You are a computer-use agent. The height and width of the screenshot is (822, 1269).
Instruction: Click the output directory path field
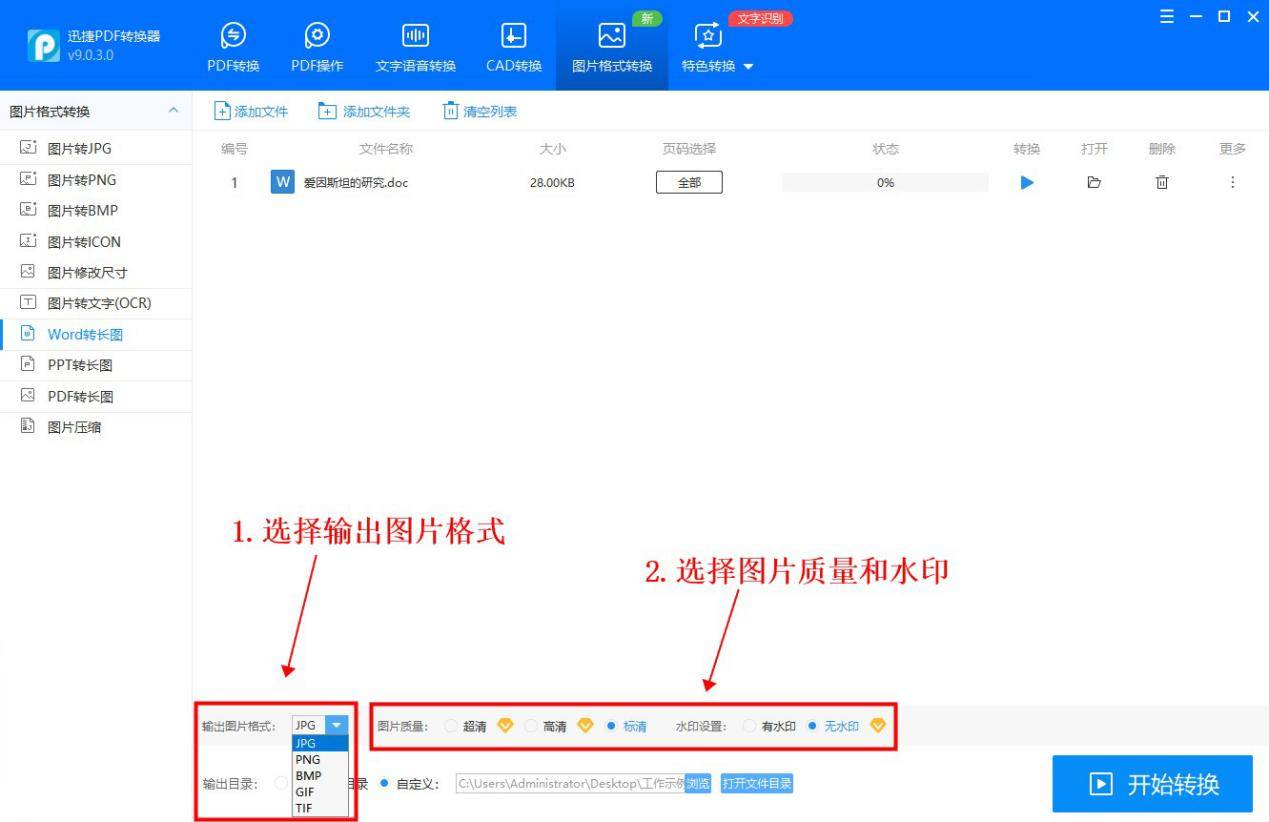tap(570, 784)
